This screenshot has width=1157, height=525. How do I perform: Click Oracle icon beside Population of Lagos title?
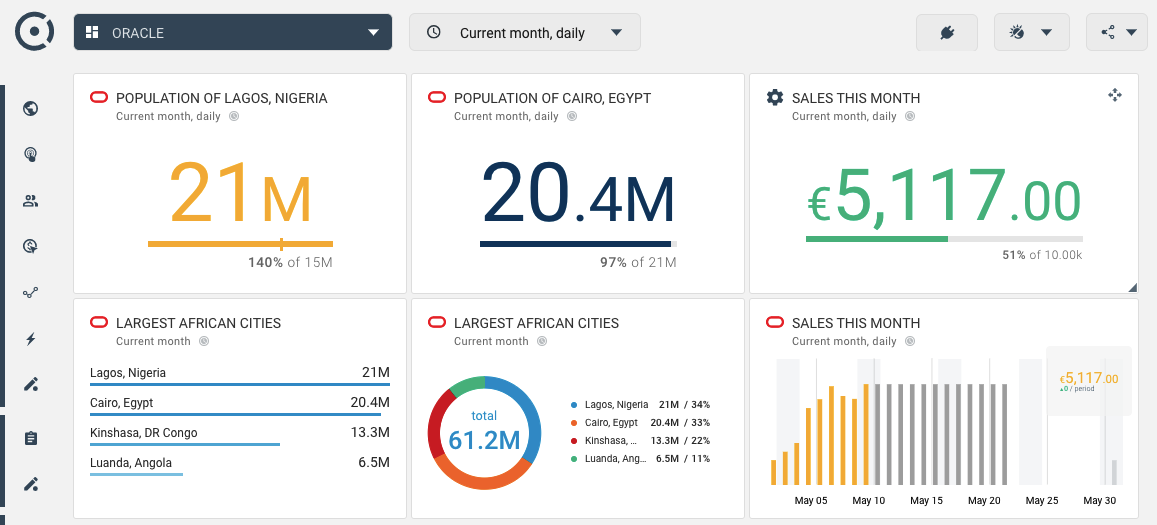pyautogui.click(x=99, y=97)
